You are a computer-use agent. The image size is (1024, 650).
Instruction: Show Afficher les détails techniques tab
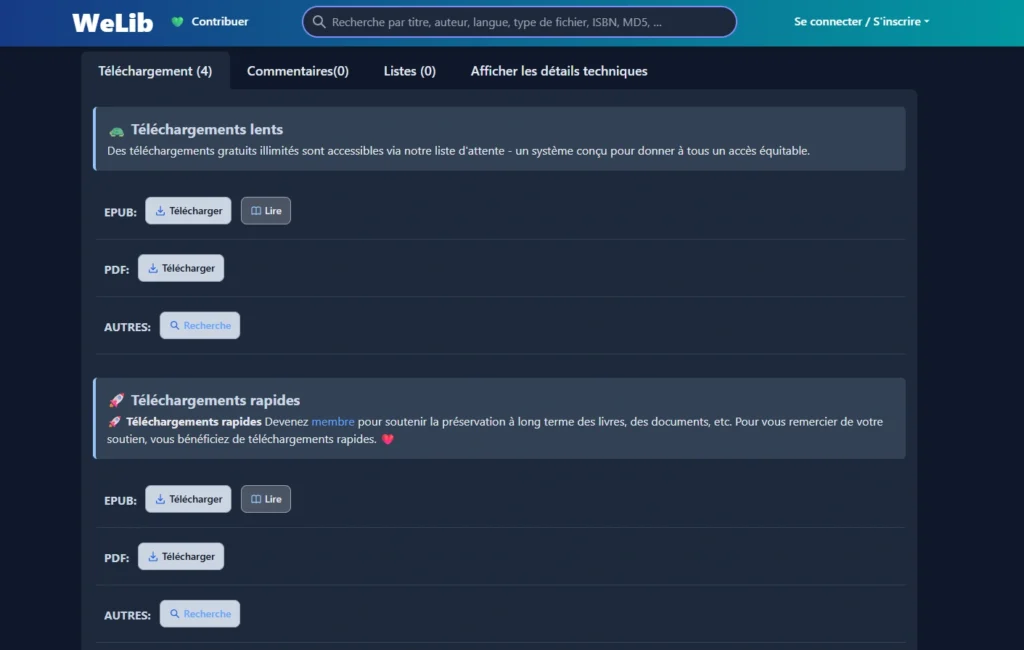coord(559,71)
